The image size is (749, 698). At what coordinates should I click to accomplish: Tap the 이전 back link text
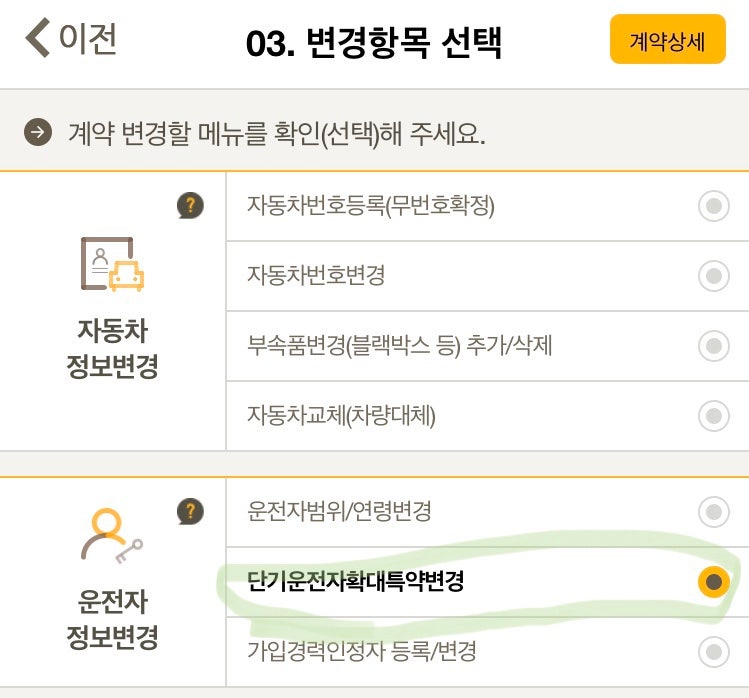click(x=88, y=39)
